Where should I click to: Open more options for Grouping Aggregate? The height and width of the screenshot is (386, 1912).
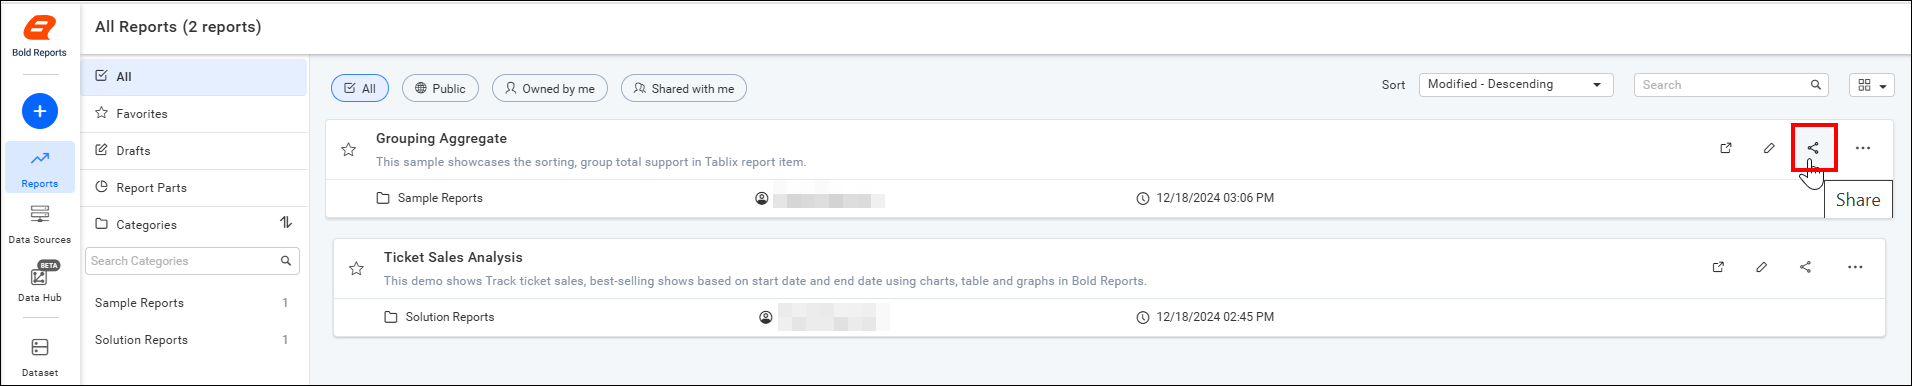1863,148
